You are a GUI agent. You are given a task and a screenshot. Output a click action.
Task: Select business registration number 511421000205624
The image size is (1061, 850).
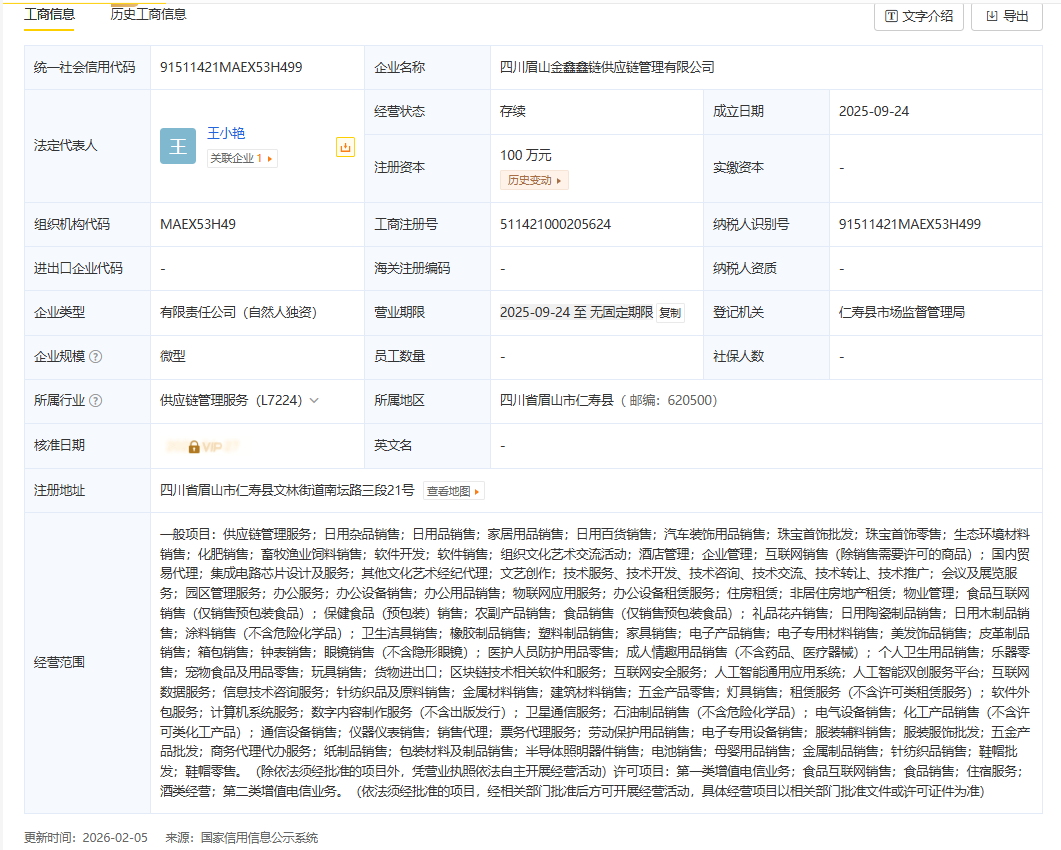pyautogui.click(x=556, y=225)
